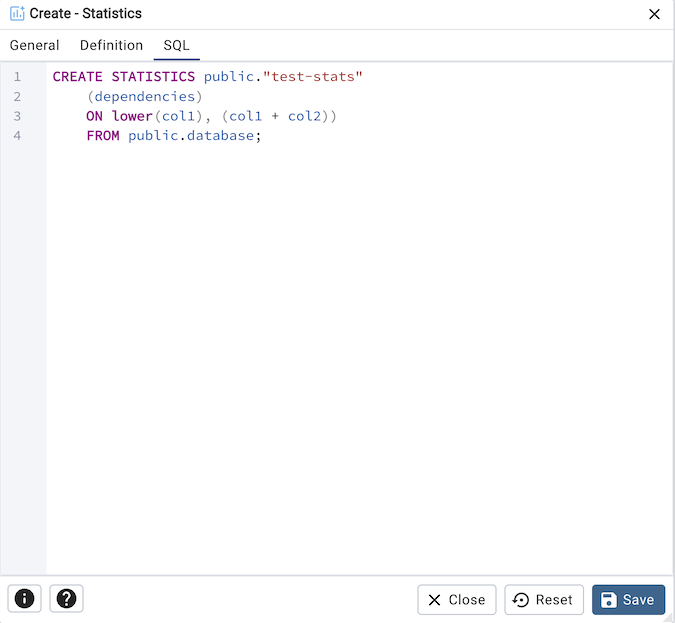Open help with the question mark icon
The width and height of the screenshot is (675, 623).
[x=66, y=598]
